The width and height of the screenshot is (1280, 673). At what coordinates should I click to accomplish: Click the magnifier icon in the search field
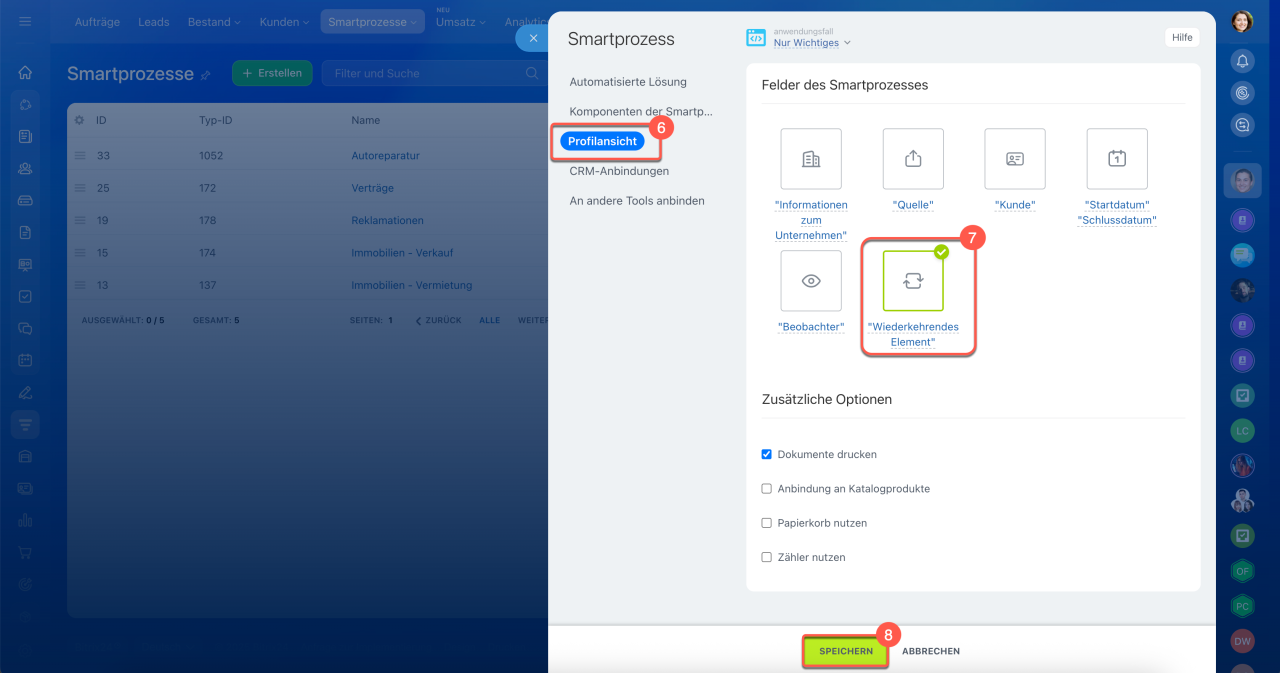pos(532,73)
